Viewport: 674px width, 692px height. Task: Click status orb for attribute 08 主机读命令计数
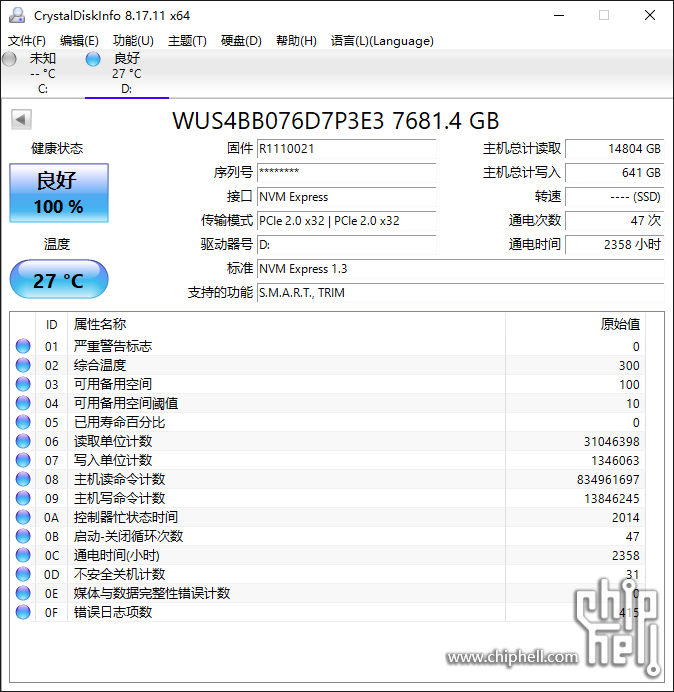click(x=23, y=479)
